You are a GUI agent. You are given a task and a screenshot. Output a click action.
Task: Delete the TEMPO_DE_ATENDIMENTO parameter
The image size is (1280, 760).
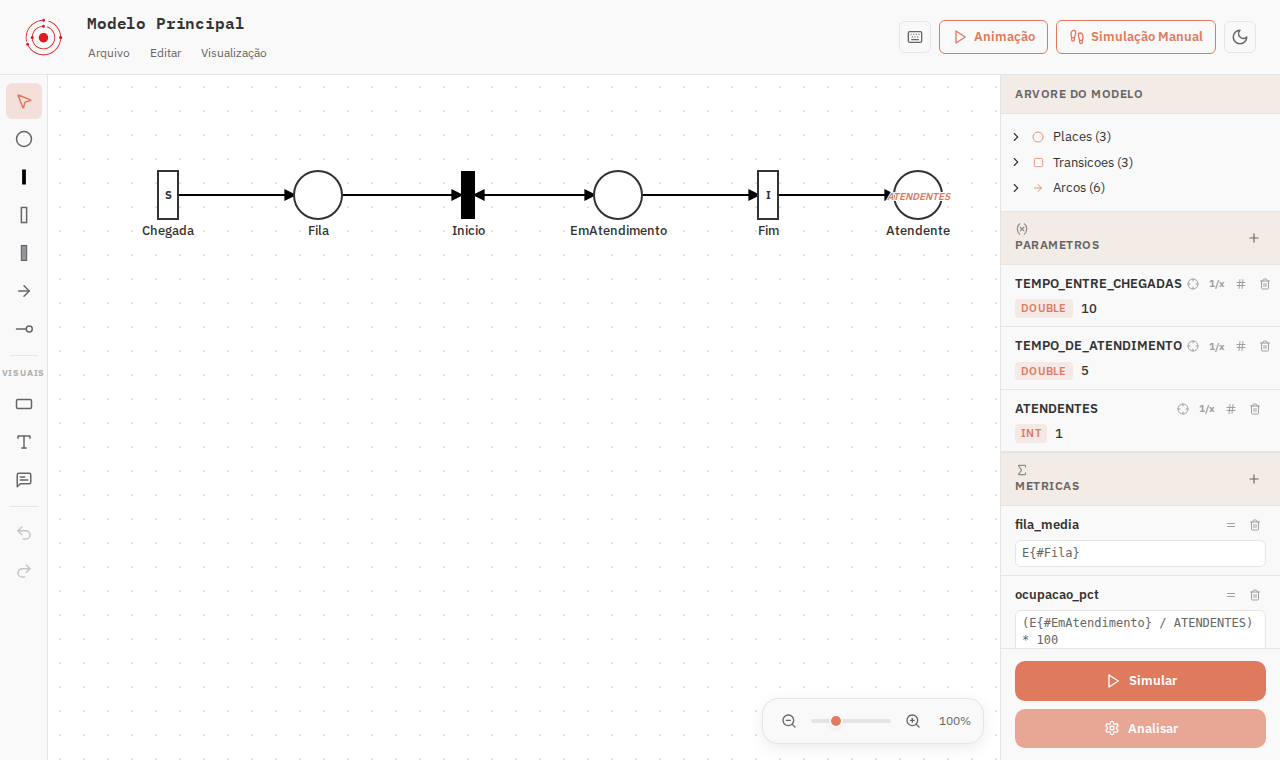[1265, 346]
